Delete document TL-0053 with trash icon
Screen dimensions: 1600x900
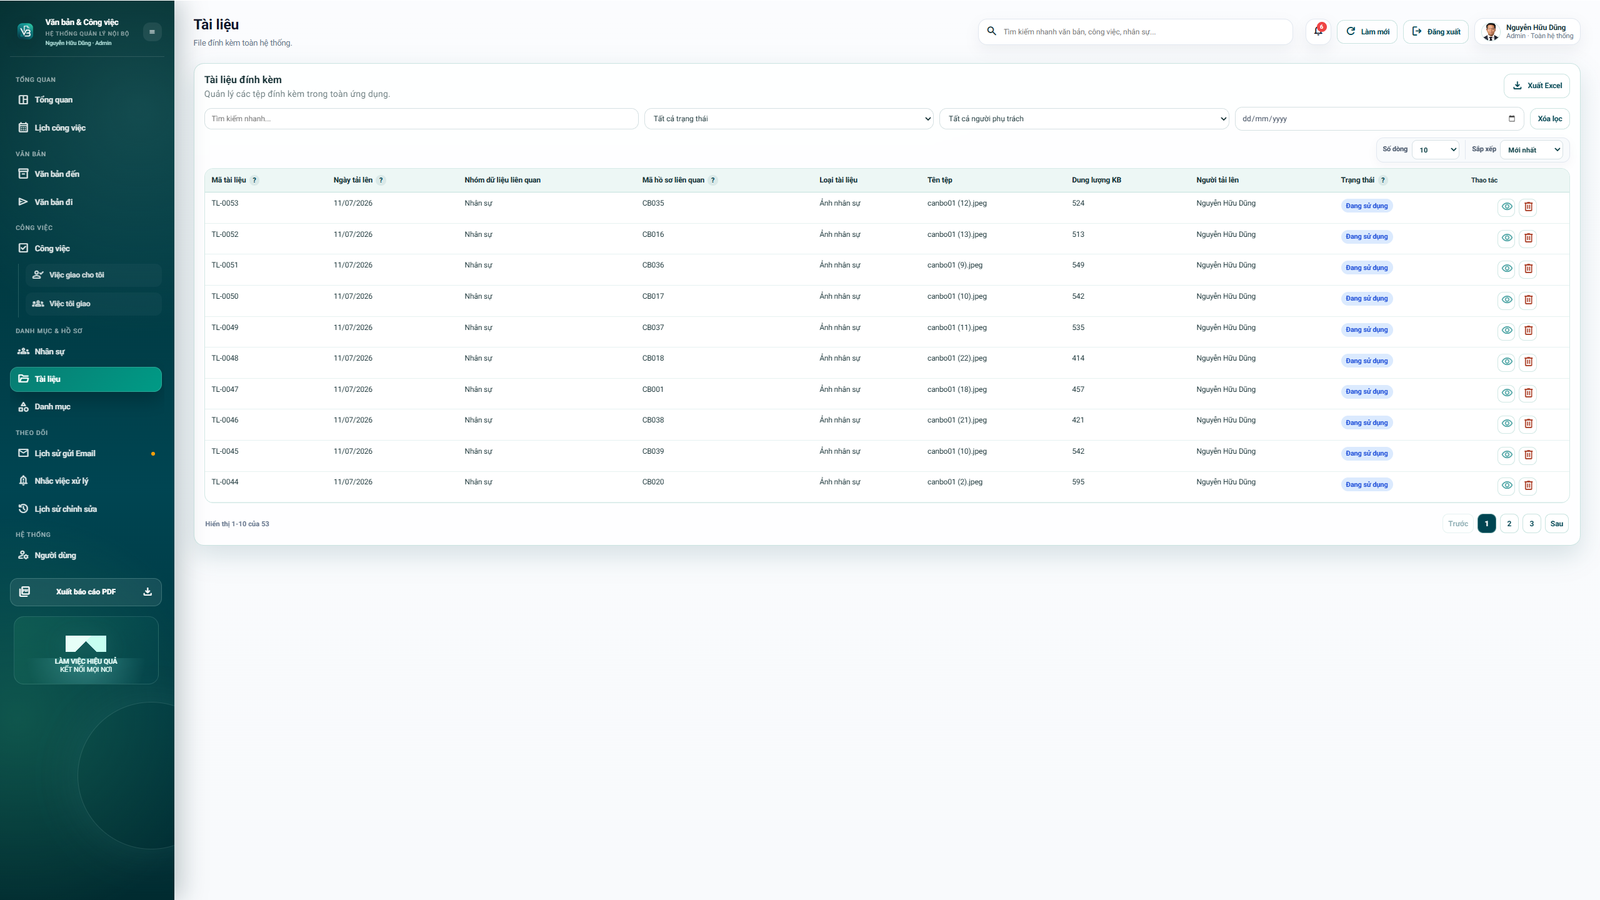pos(1528,207)
